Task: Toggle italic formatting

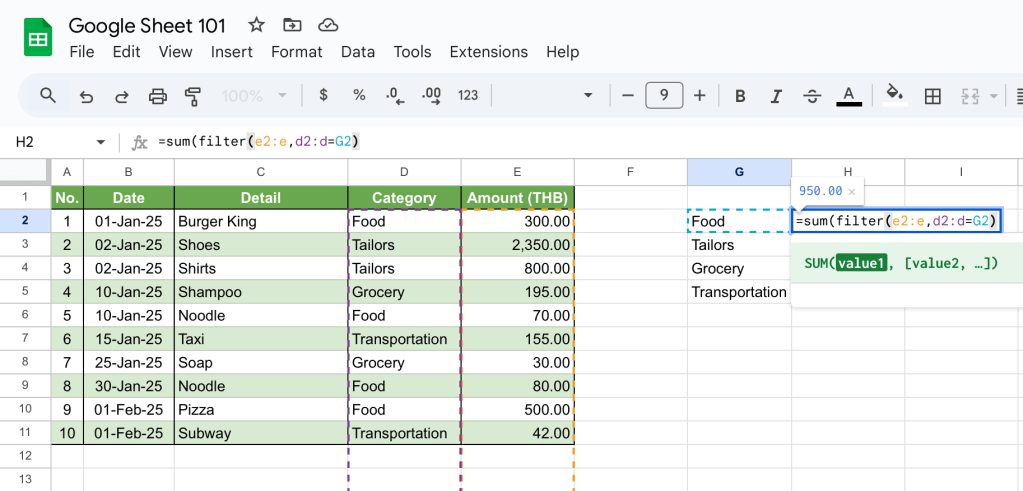Action: (x=776, y=97)
